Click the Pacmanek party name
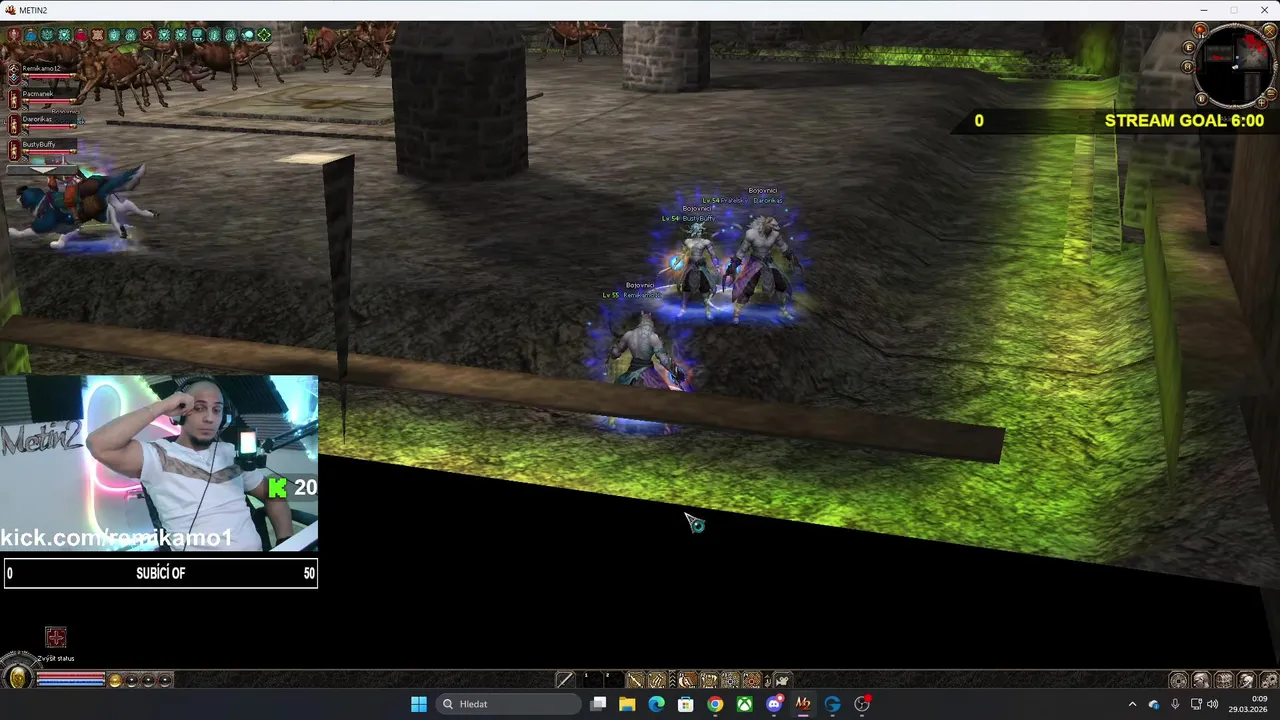The height and width of the screenshot is (720, 1280). tap(38, 93)
